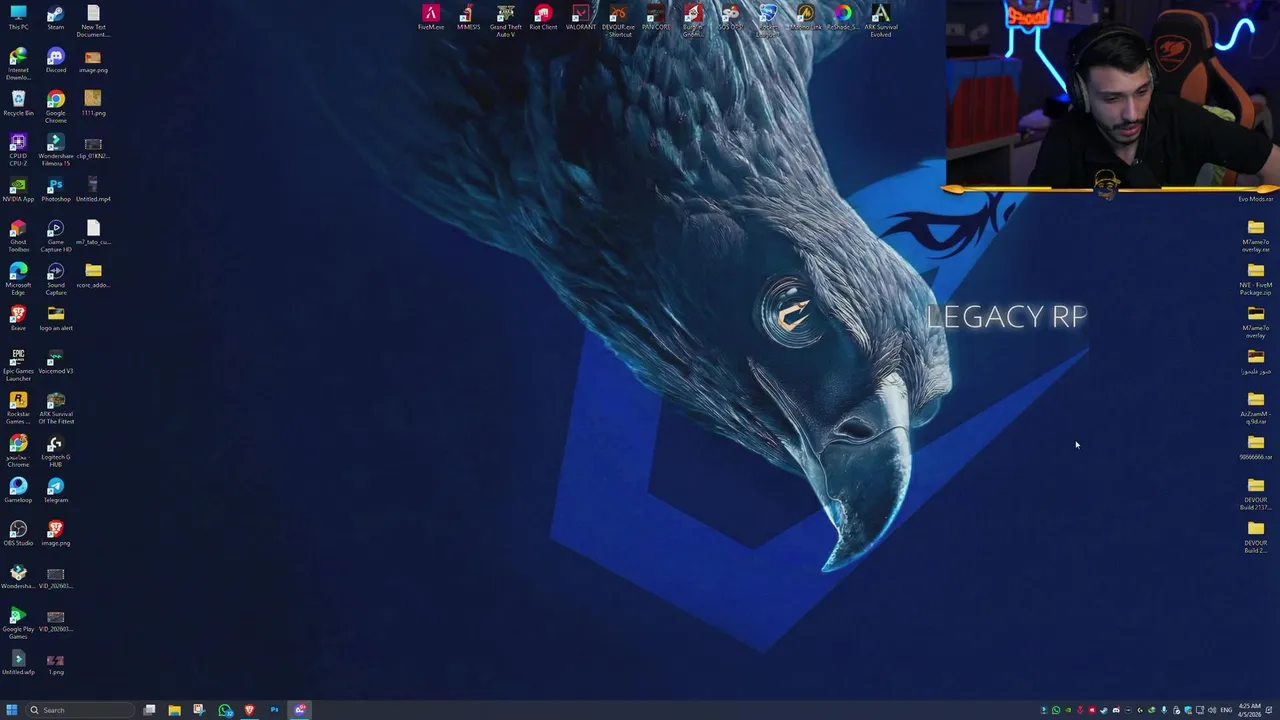Open Photoshop from the taskbar
Screen dimensions: 1280x720
pos(274,710)
